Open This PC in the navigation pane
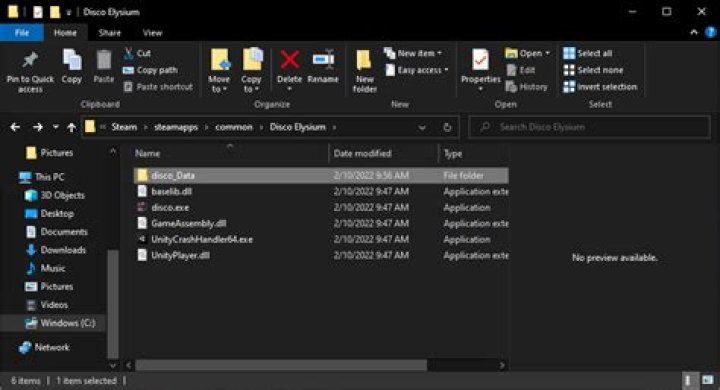This screenshot has width=720, height=390. point(42,177)
